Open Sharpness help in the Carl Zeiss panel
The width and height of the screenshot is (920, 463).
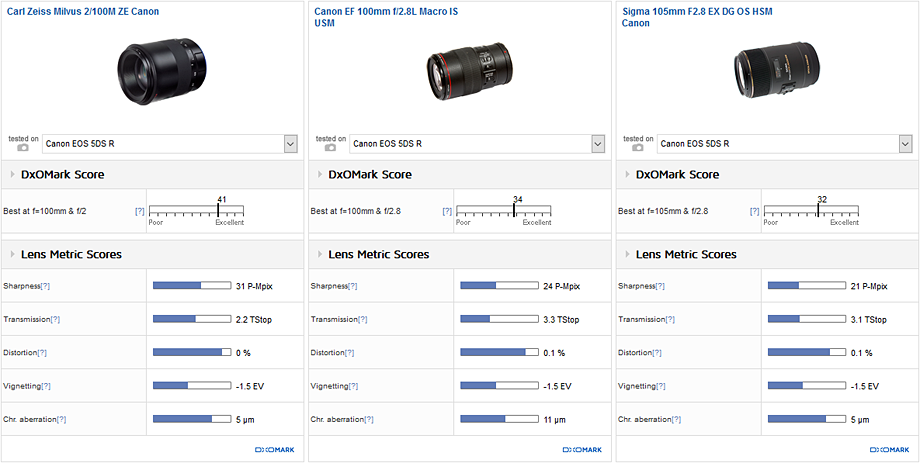click(x=45, y=286)
